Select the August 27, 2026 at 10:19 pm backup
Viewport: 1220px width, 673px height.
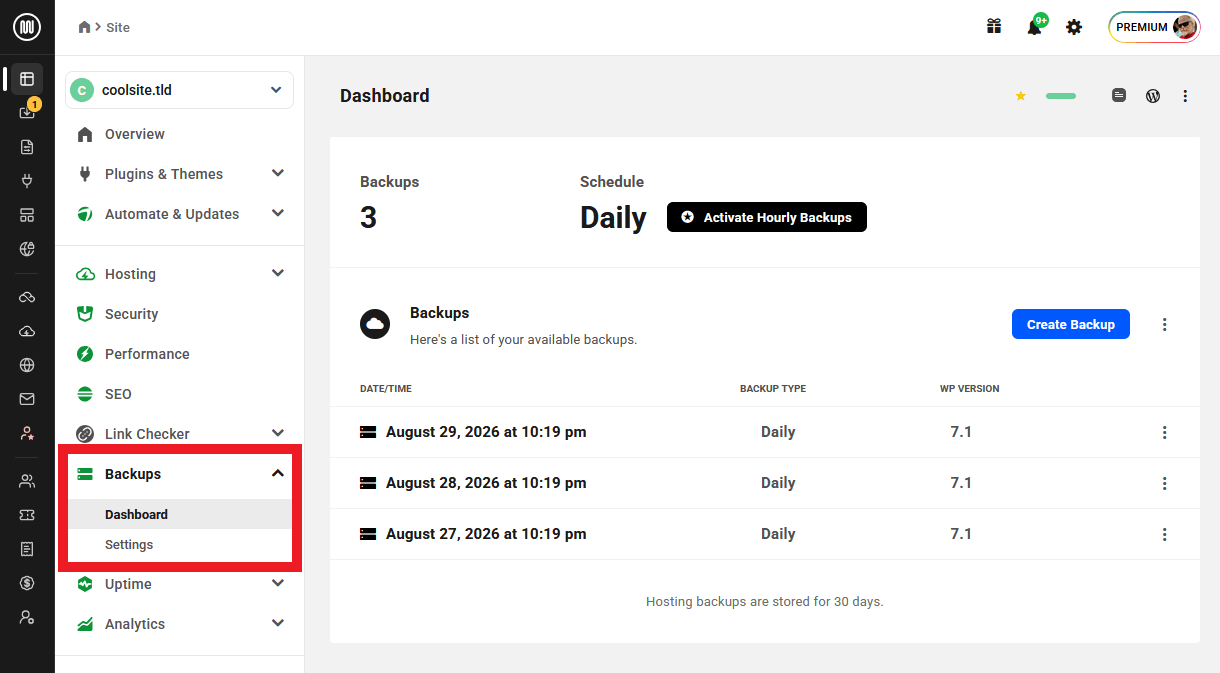tap(486, 534)
